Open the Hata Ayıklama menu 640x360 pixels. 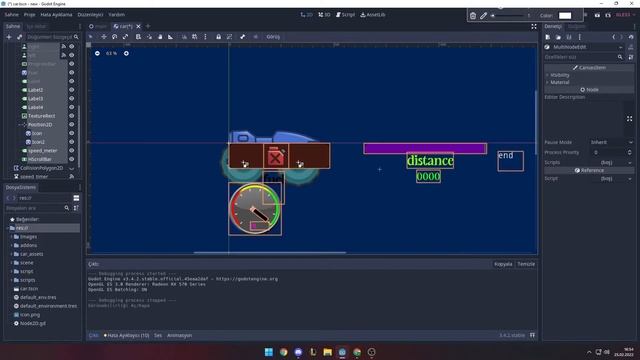click(56, 15)
